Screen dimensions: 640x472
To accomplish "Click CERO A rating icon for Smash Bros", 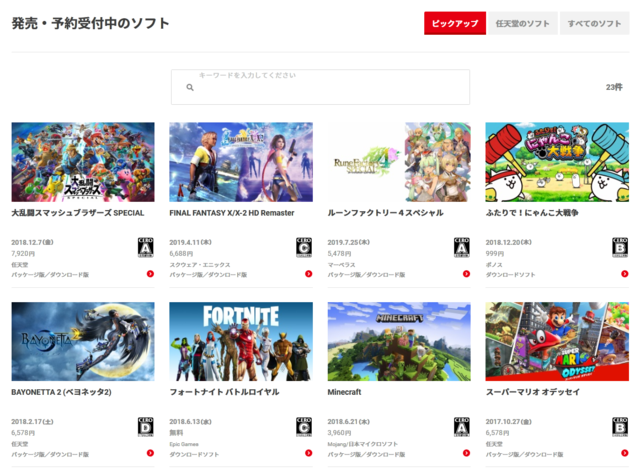I will pos(146,247).
